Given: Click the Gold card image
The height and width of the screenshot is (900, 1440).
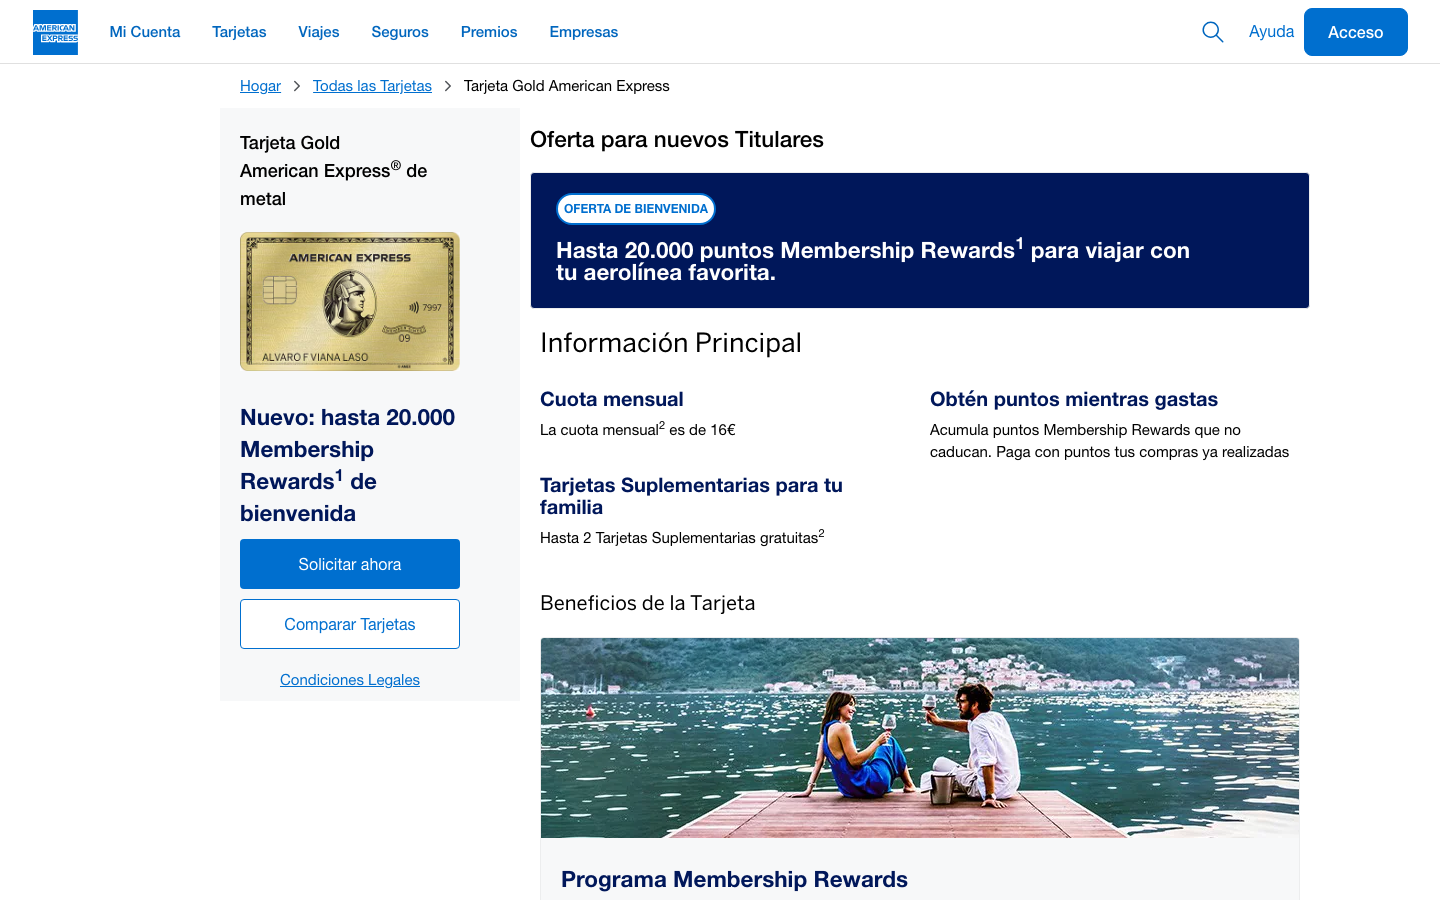Looking at the screenshot, I should point(350,301).
